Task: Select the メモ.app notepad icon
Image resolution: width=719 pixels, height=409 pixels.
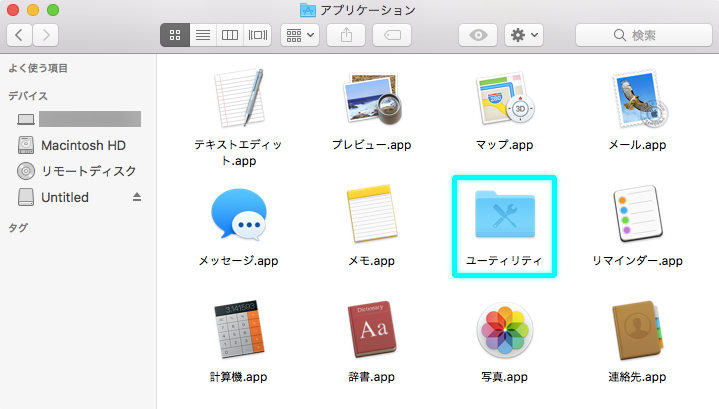Action: pos(372,214)
